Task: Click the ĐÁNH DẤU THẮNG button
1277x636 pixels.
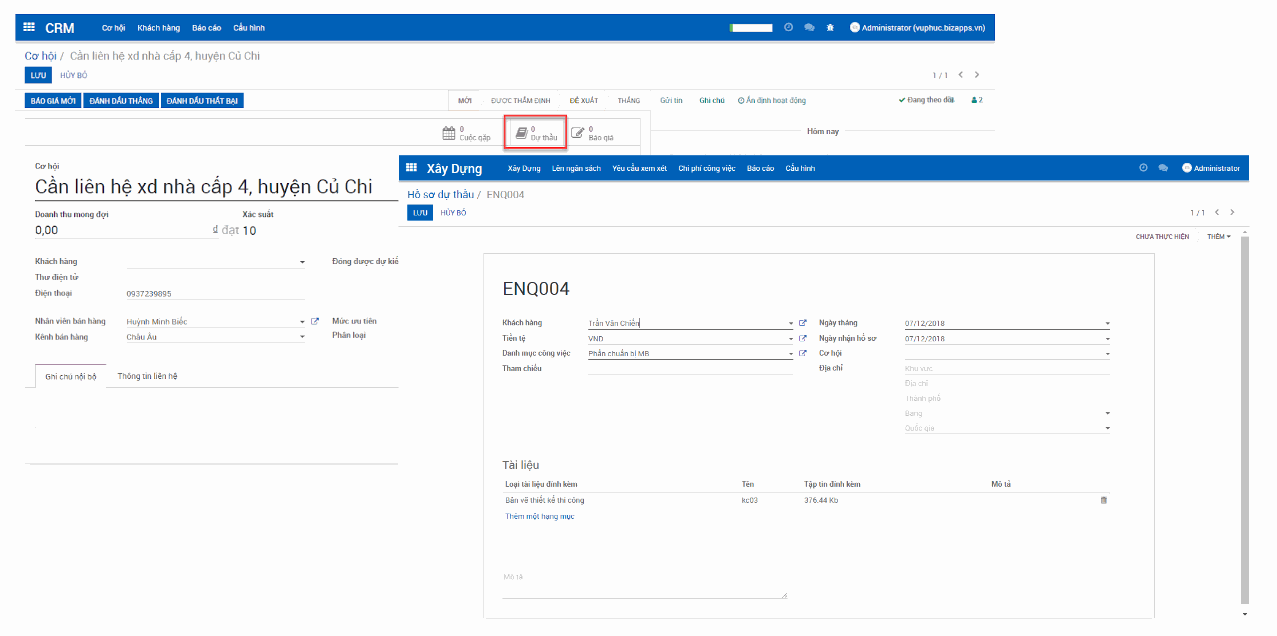Action: [x=120, y=99]
